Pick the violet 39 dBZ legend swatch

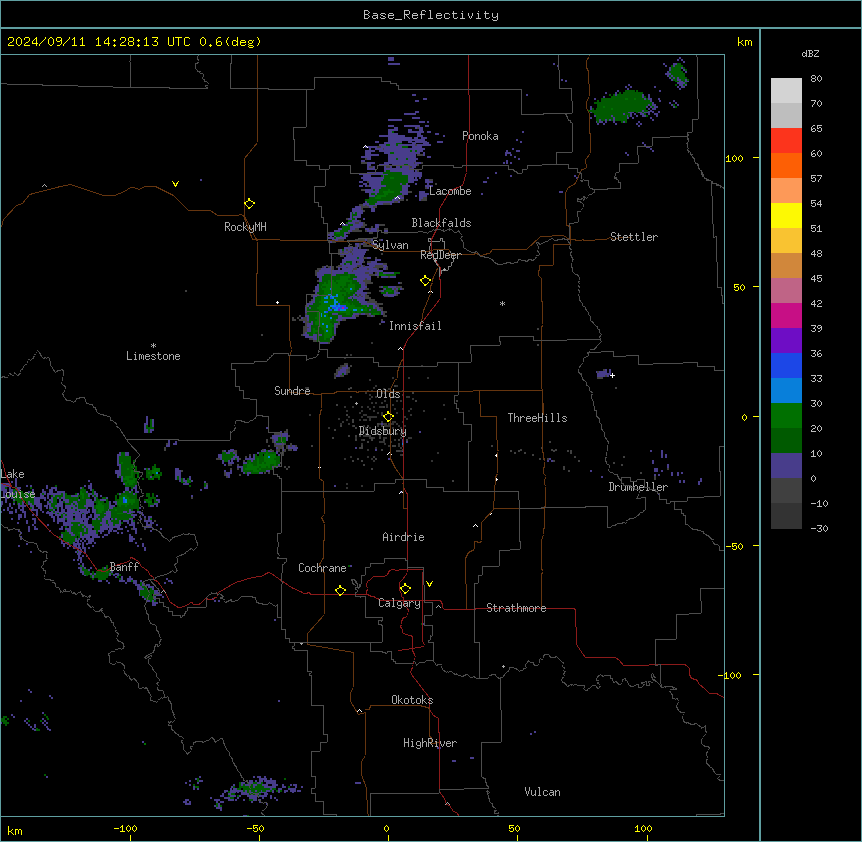[x=786, y=341]
